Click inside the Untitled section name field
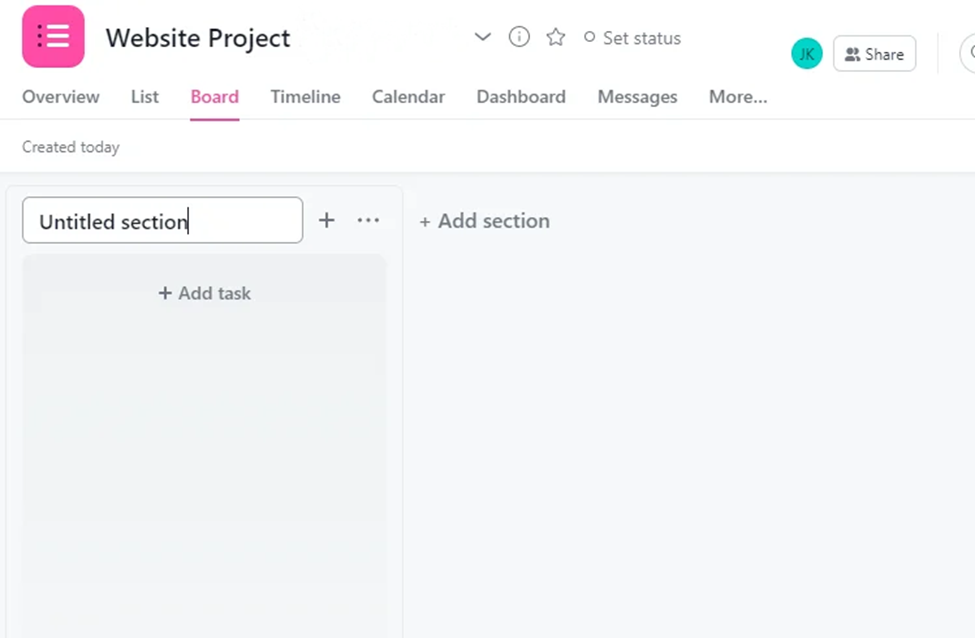The height and width of the screenshot is (638, 975). (162, 221)
